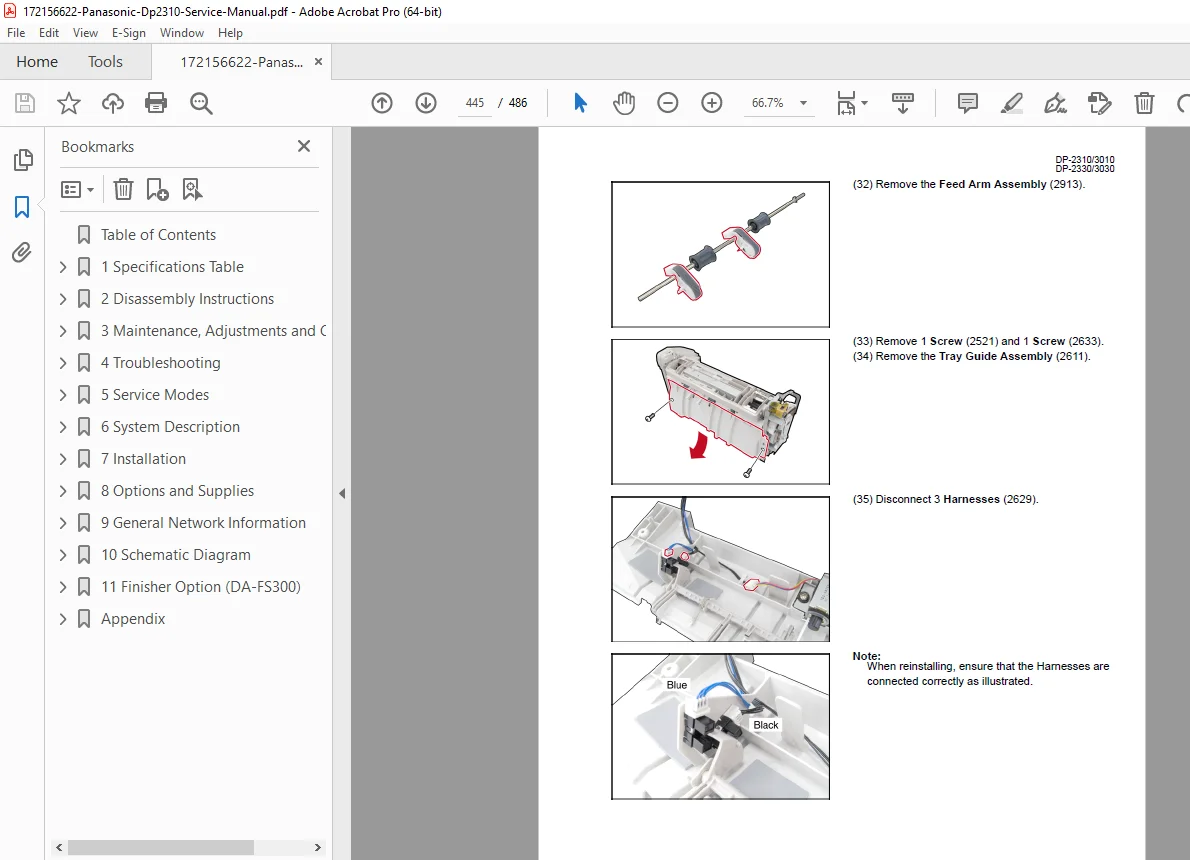The height and width of the screenshot is (860, 1190).
Task: Open 11 Finisher Option (DA-FS300) bookmark
Action: [x=200, y=587]
